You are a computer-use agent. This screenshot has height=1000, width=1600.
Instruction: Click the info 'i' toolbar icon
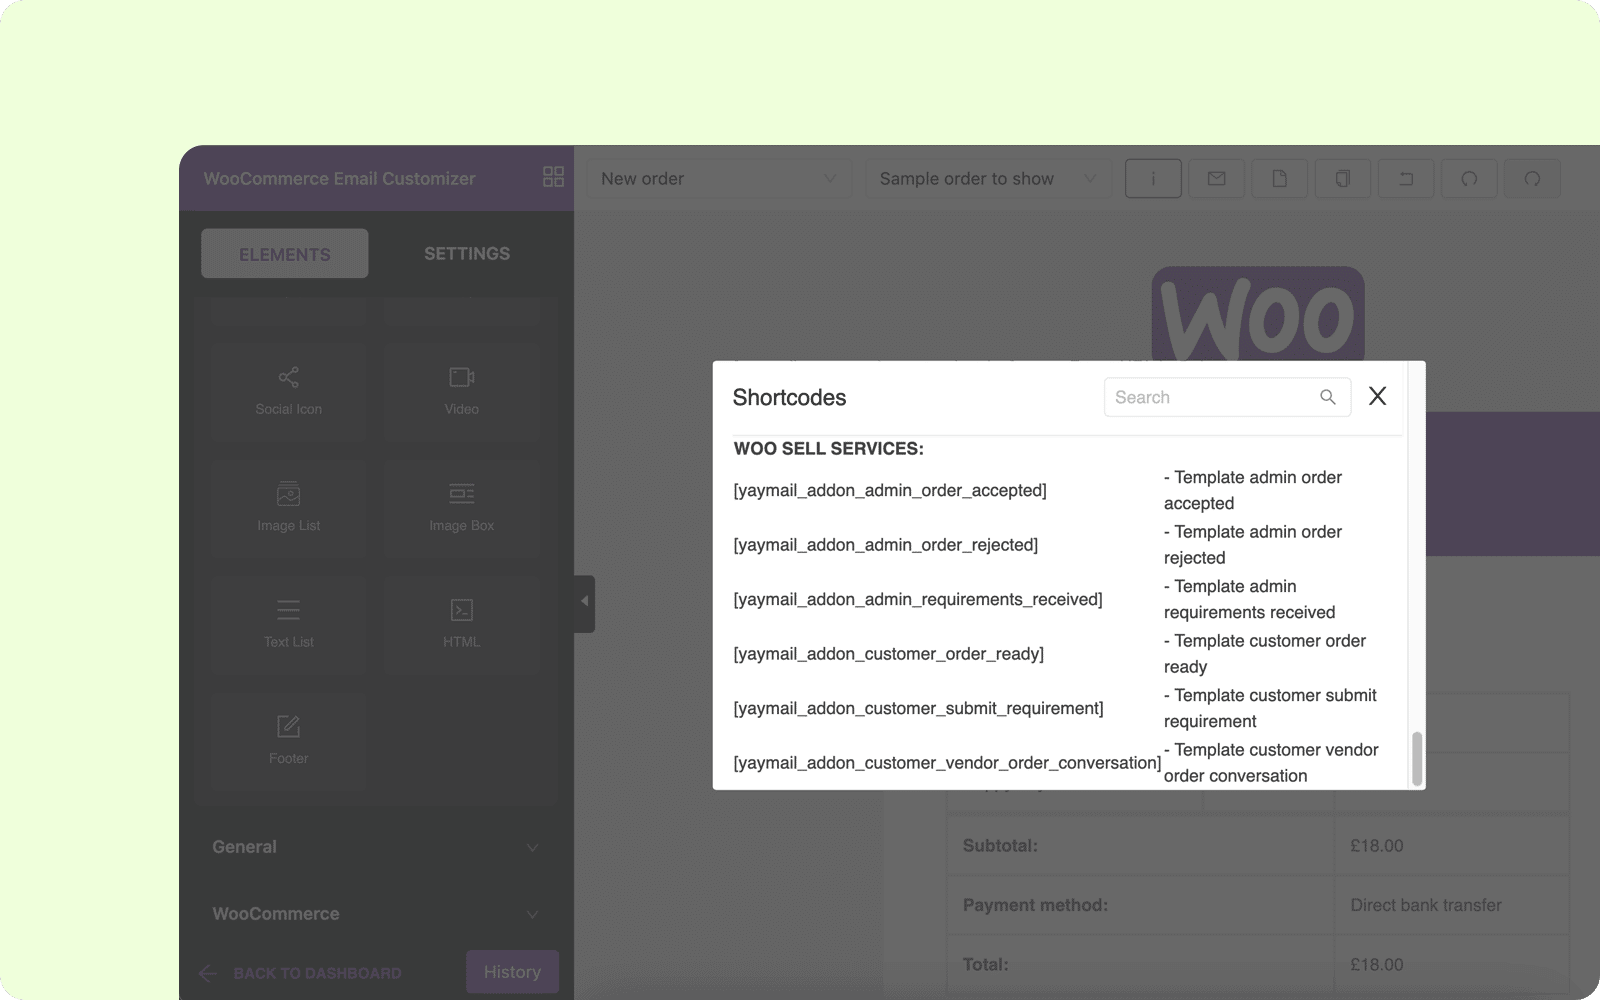[1153, 179]
